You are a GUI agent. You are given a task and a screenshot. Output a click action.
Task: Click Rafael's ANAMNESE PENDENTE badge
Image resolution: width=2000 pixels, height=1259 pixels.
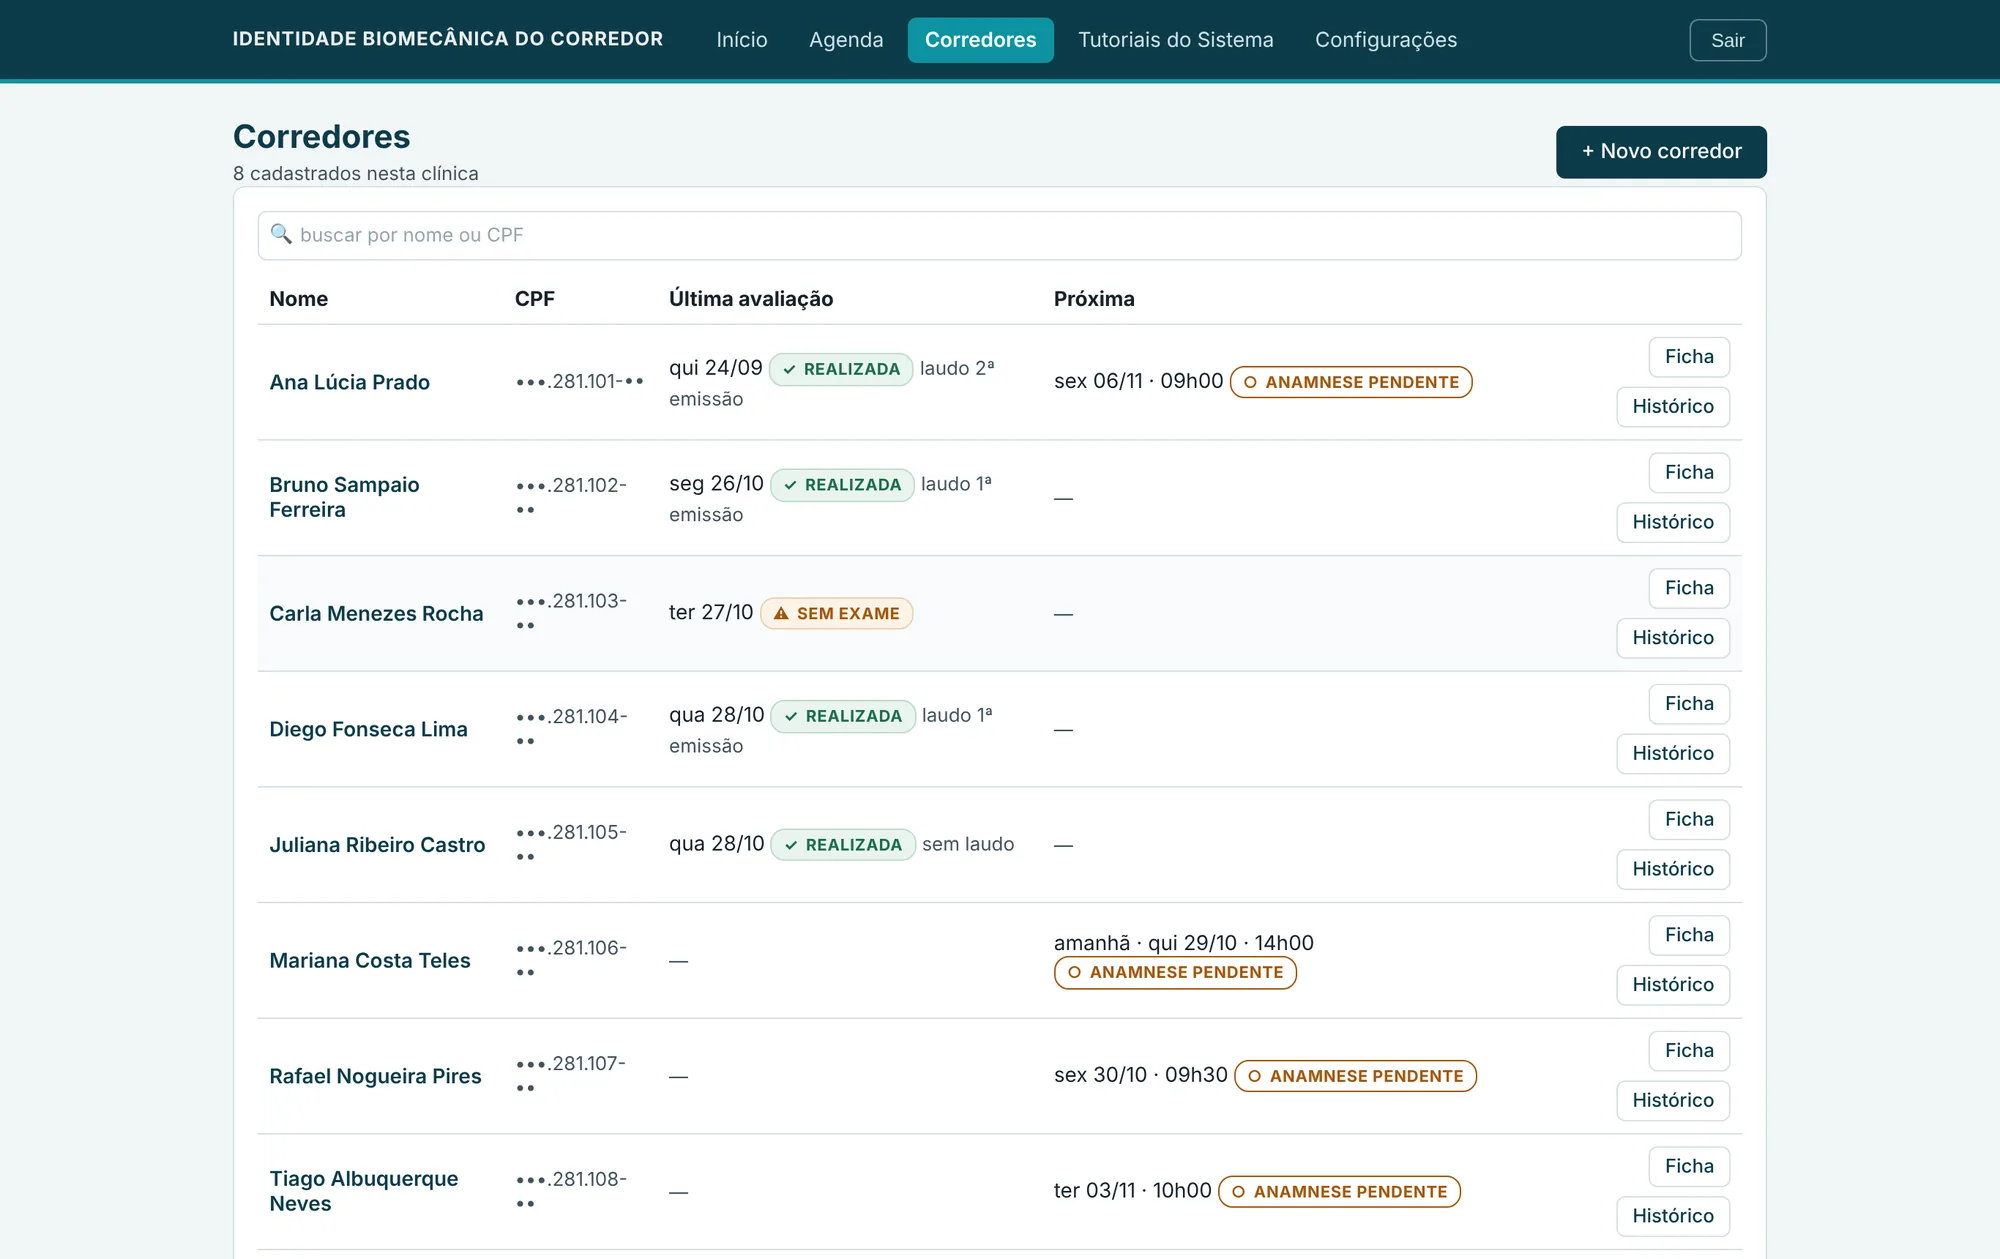(1355, 1076)
